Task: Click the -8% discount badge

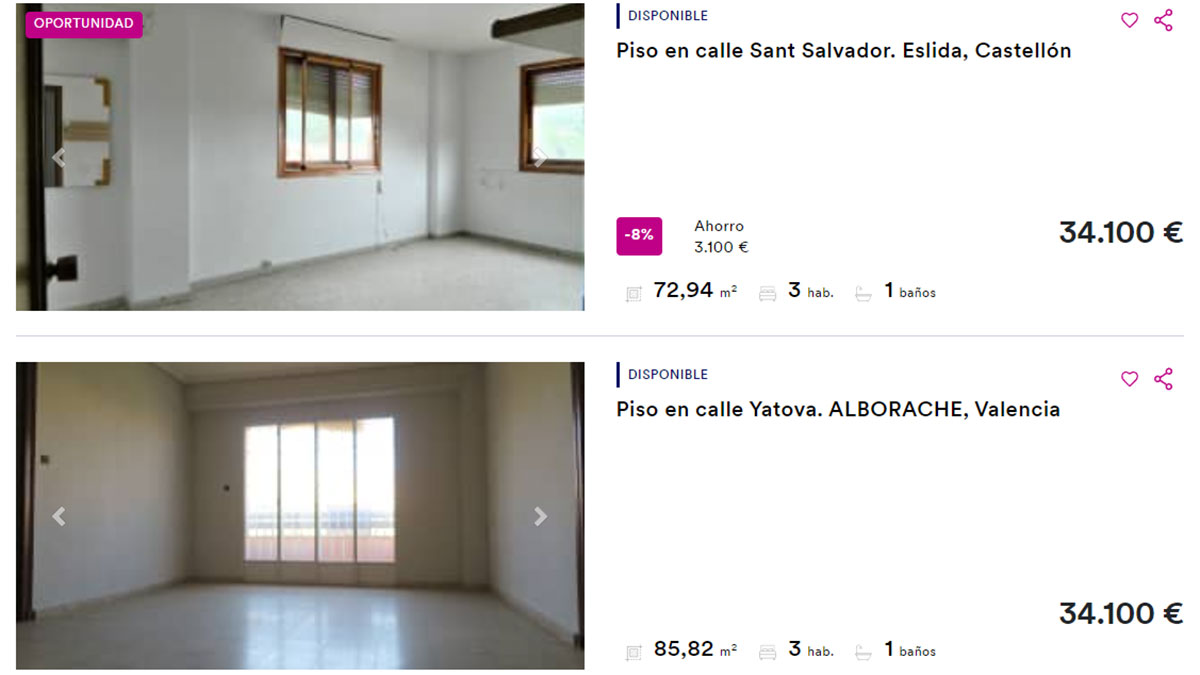Action: coord(639,236)
